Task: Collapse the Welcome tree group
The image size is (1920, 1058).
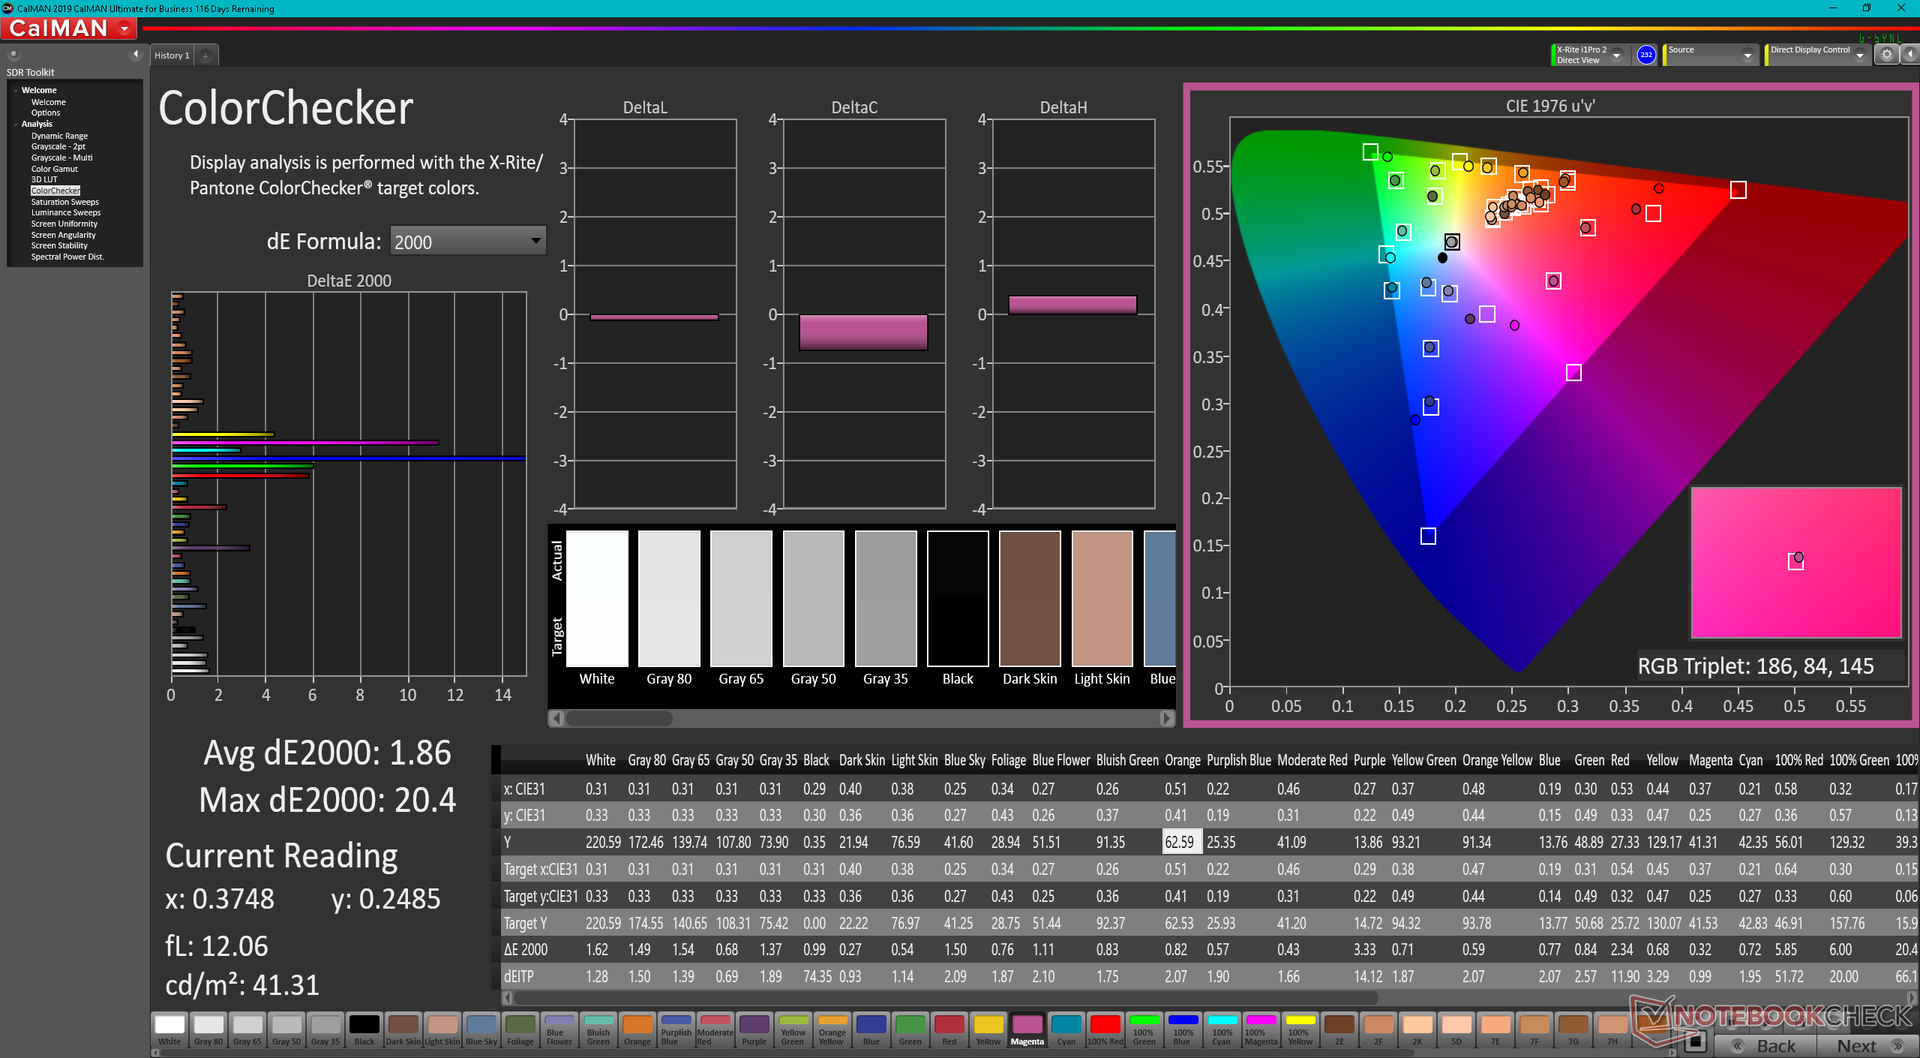Action: (16, 91)
